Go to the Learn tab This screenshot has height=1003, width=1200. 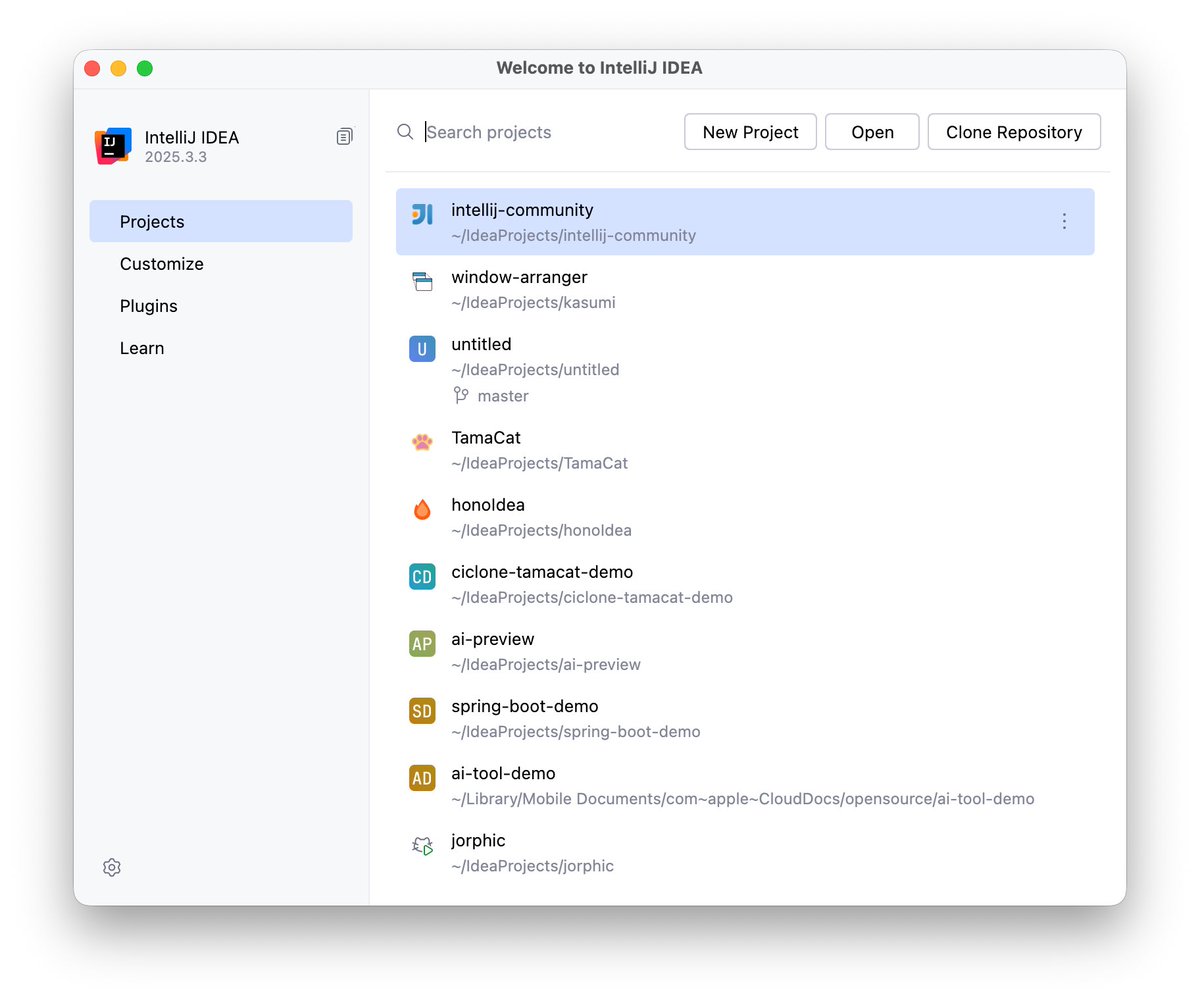[221, 348]
